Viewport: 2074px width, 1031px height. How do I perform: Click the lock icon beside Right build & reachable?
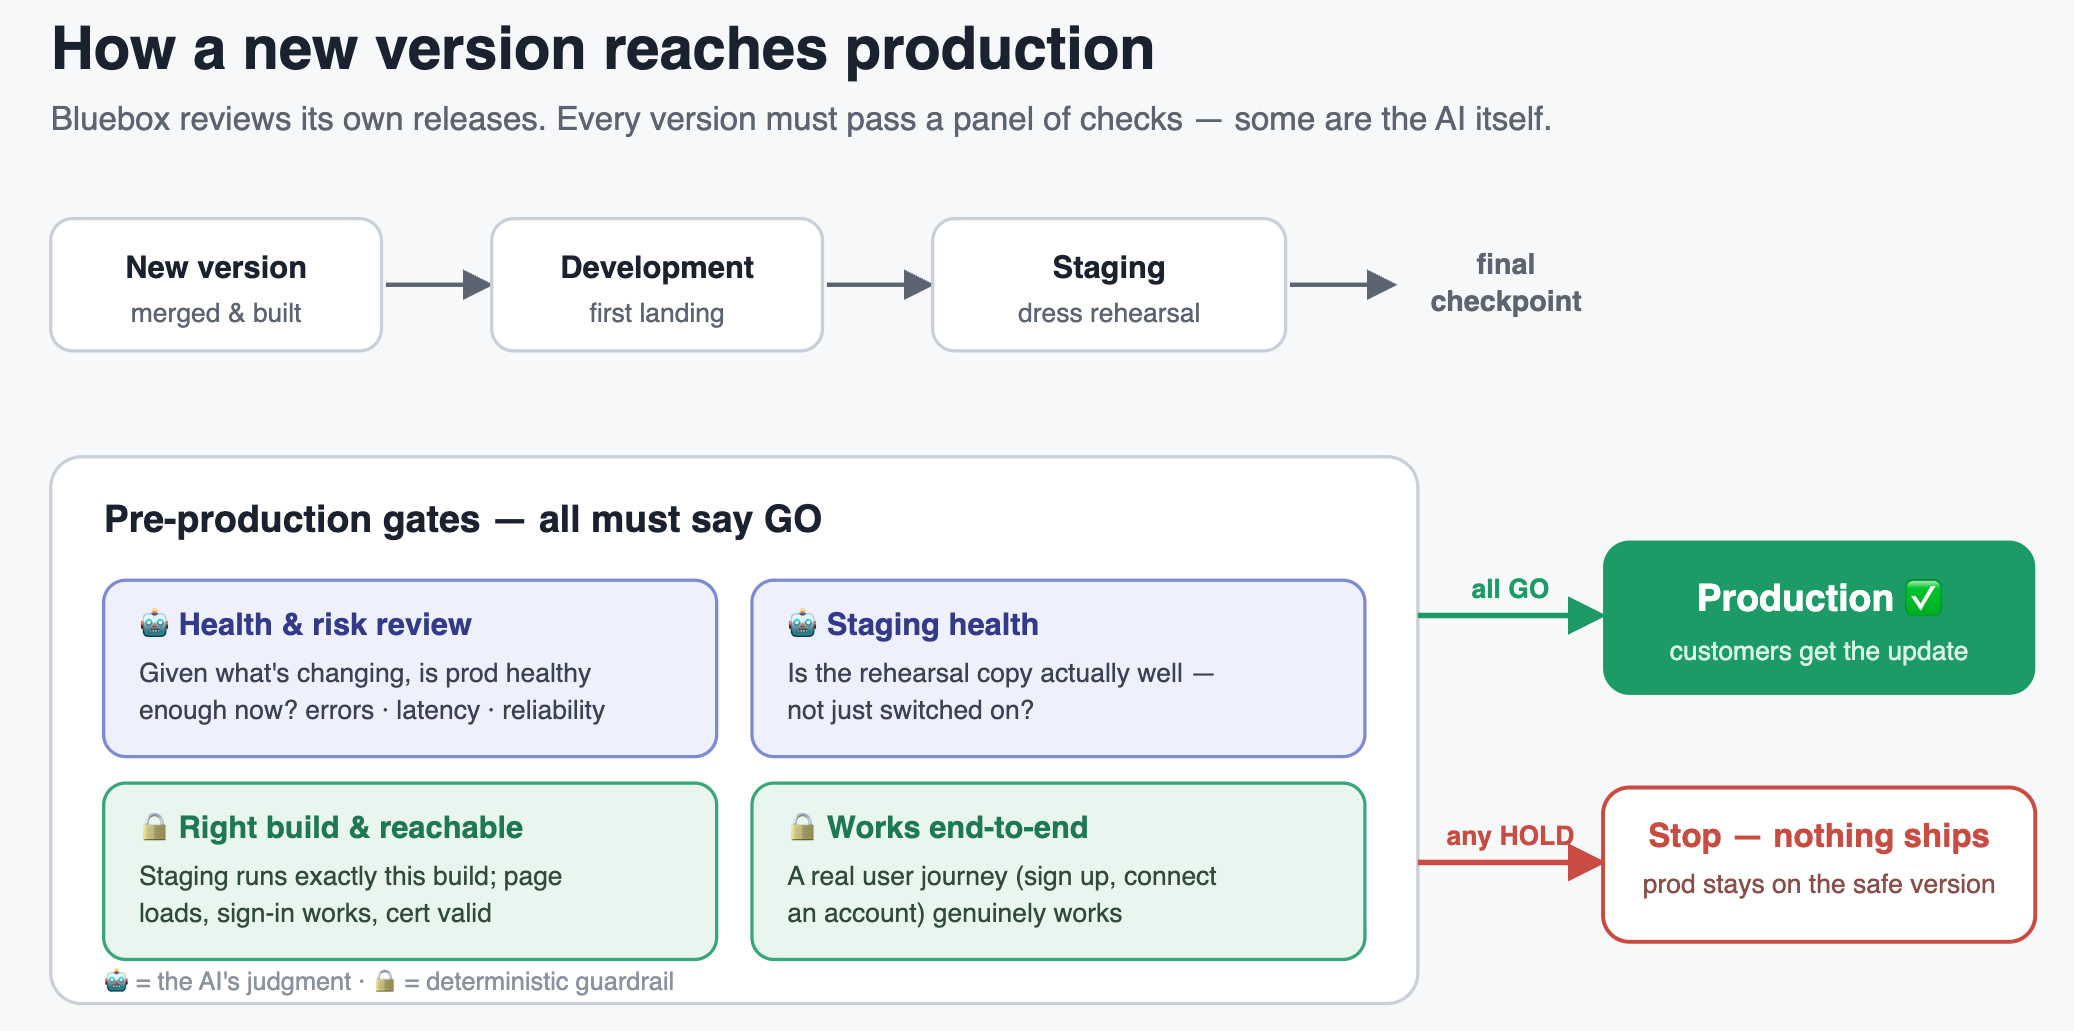(154, 827)
